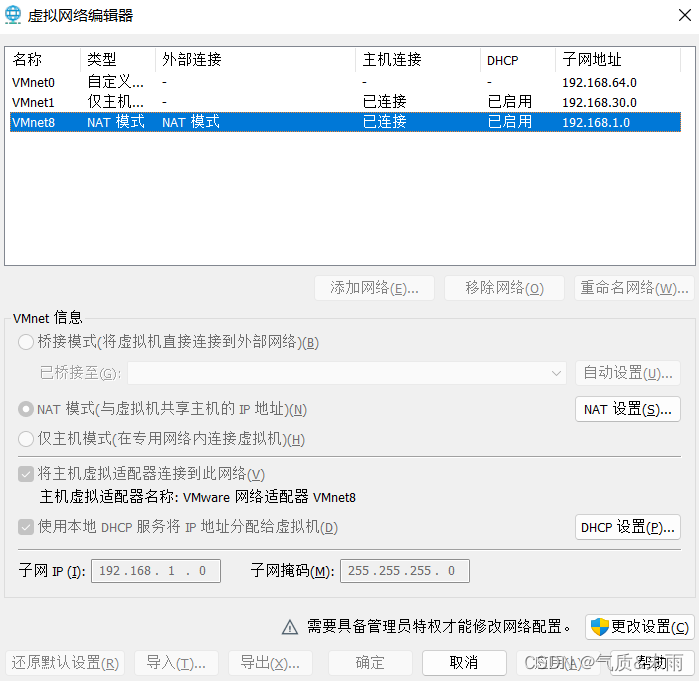
Task: Click 自动设置(U)... button
Action: click(x=628, y=373)
